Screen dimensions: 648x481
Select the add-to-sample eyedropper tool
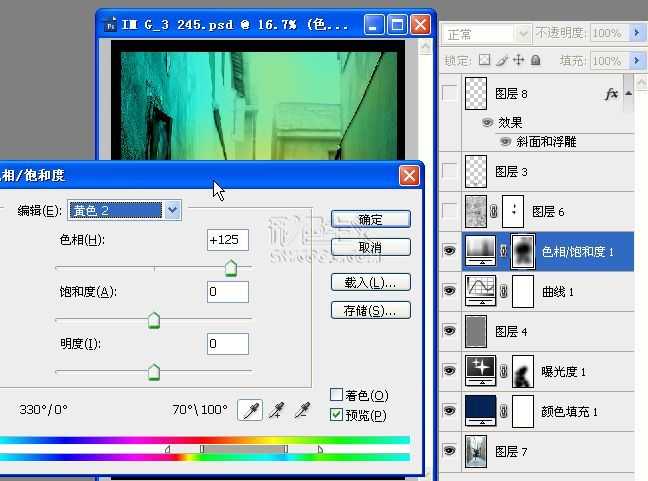pos(276,410)
